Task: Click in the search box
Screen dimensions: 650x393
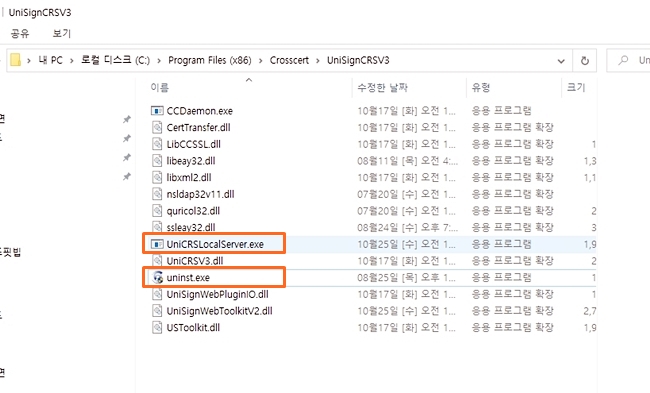Action: tap(628, 61)
